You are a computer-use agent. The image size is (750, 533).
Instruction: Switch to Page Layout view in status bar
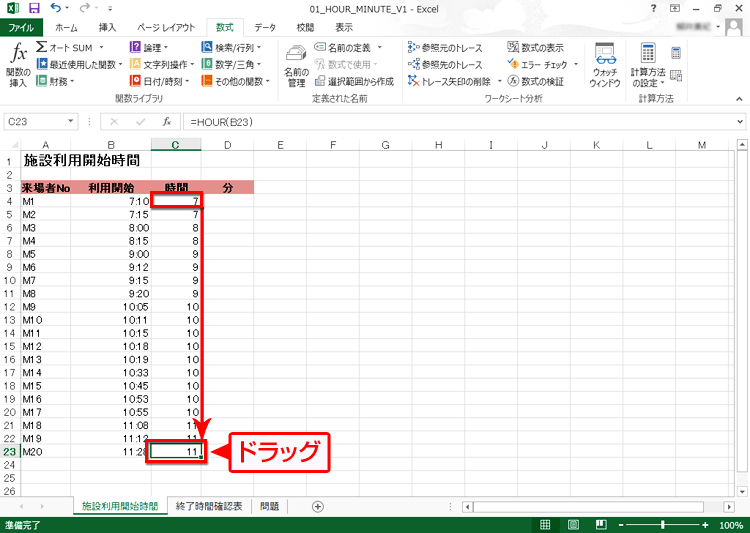[573, 525]
